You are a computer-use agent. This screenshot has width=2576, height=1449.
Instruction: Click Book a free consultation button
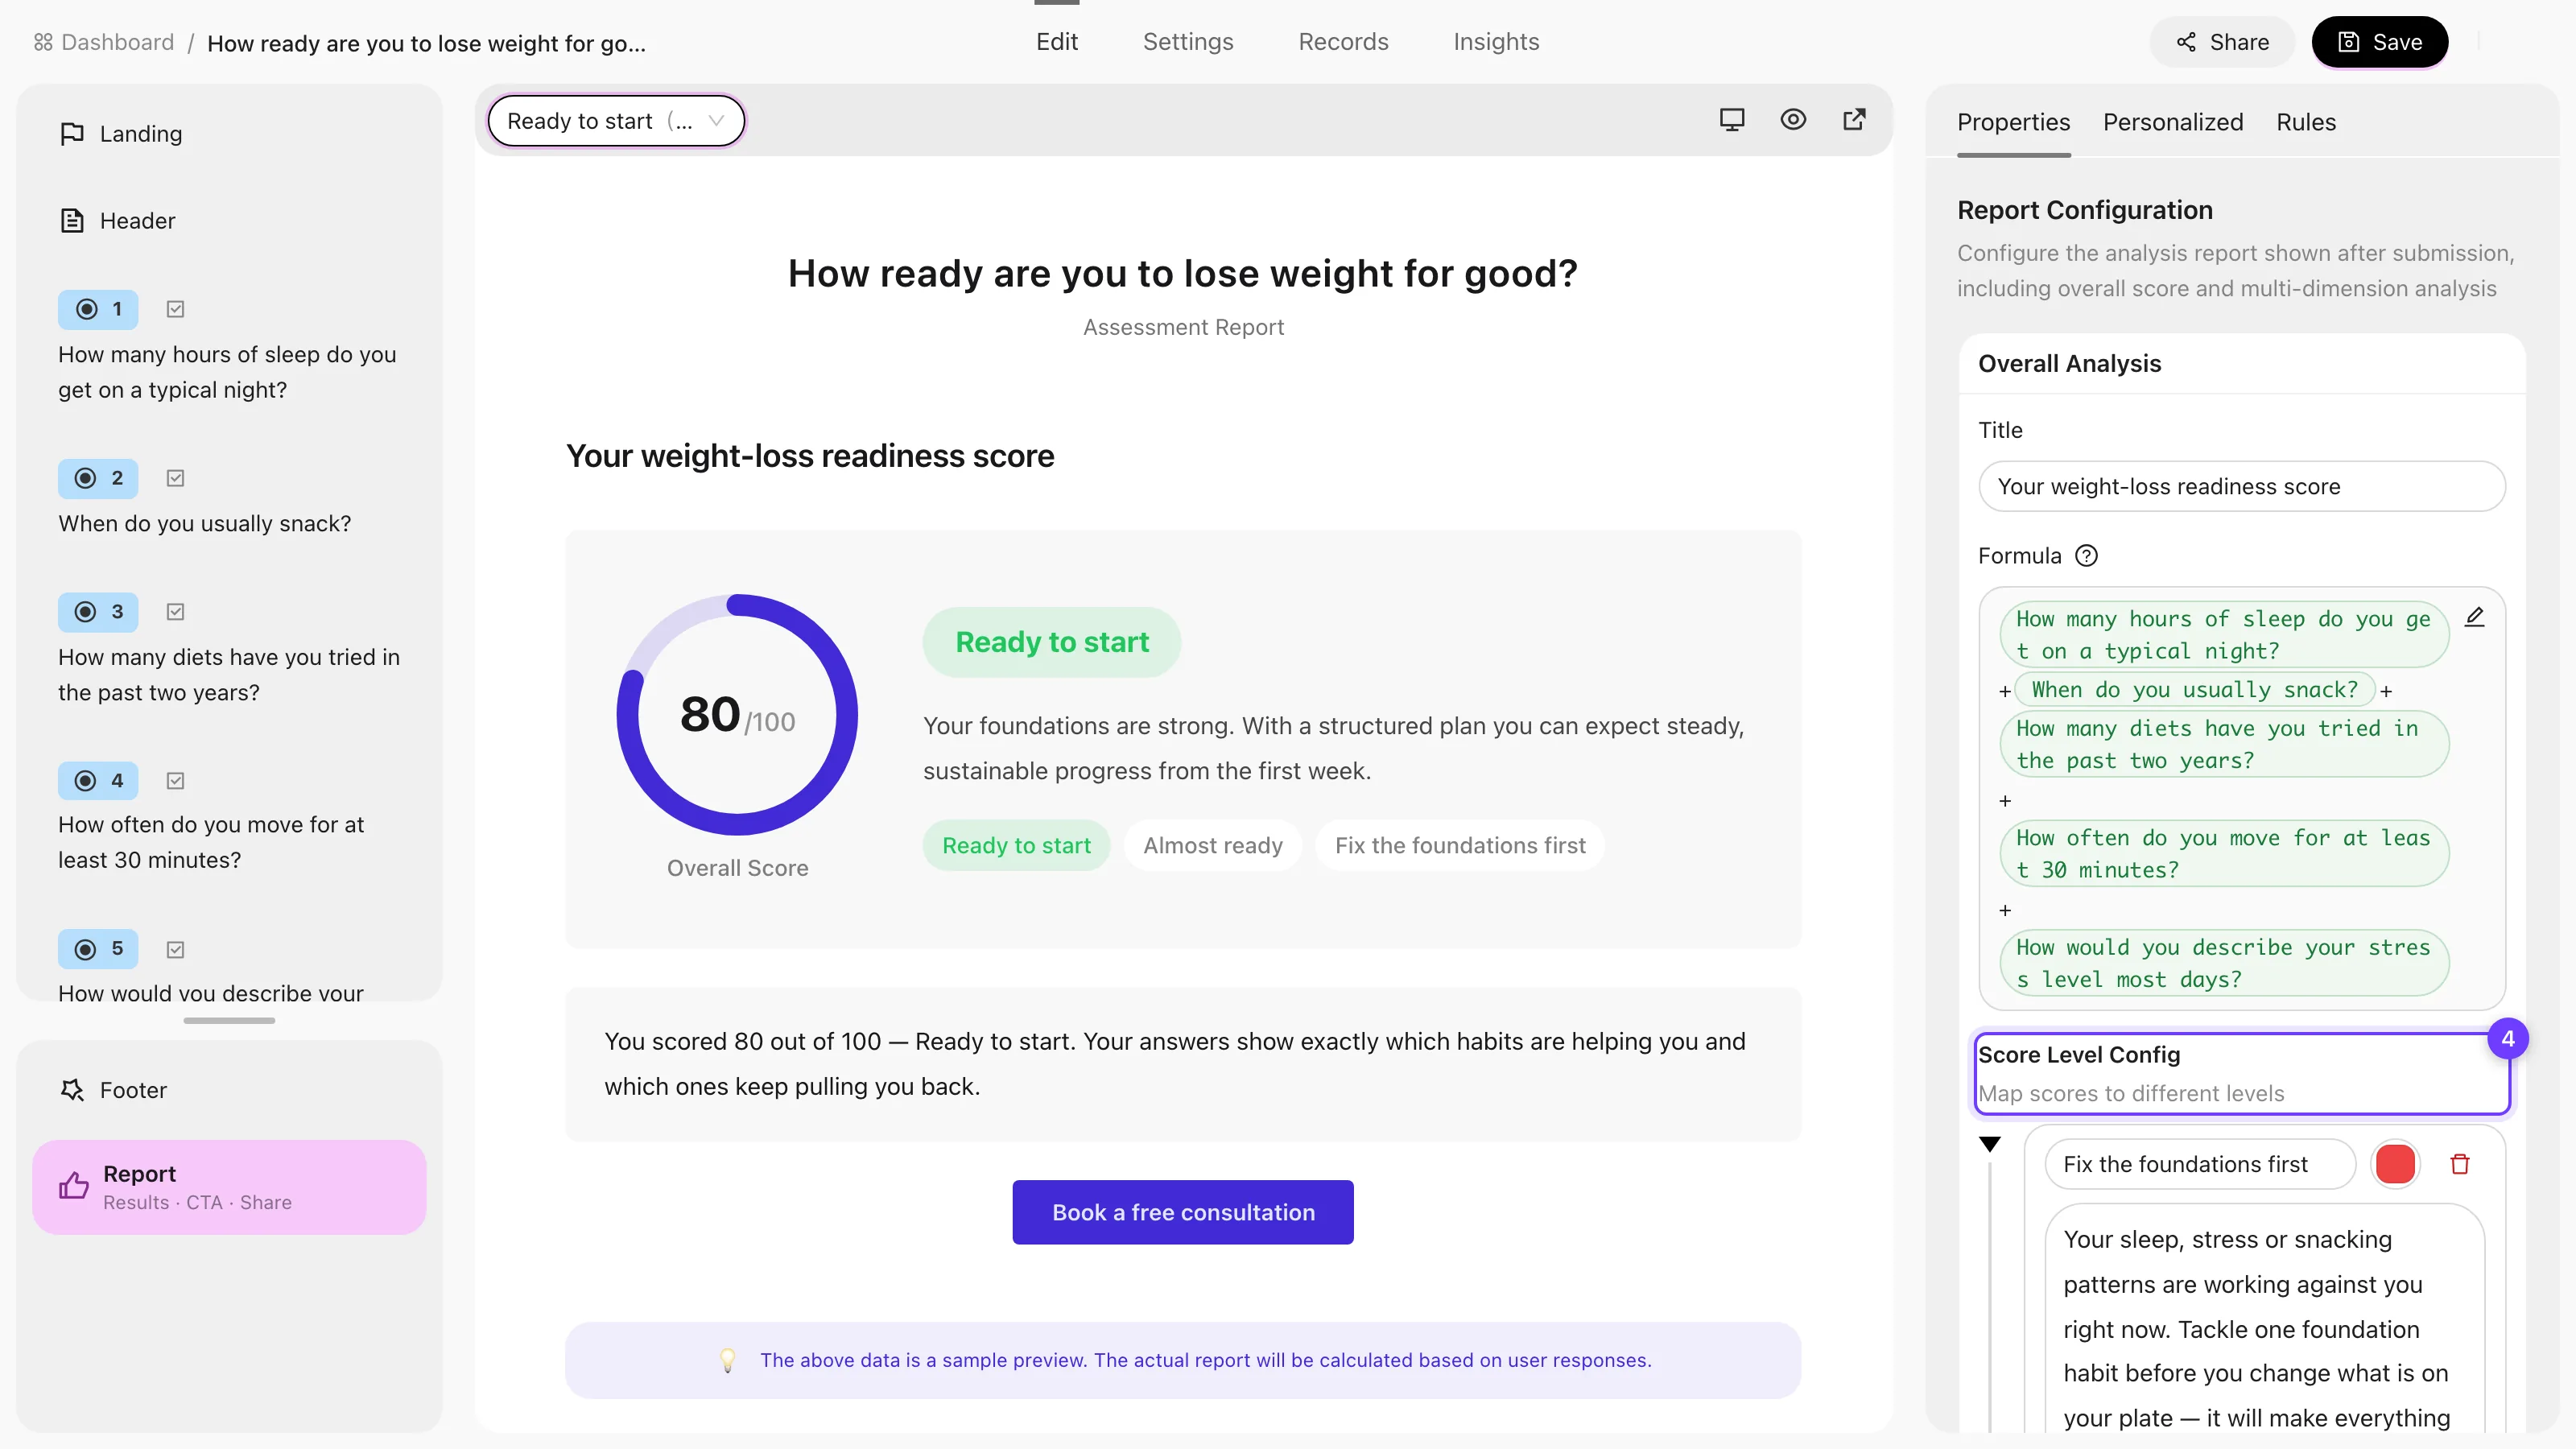1183,1212
